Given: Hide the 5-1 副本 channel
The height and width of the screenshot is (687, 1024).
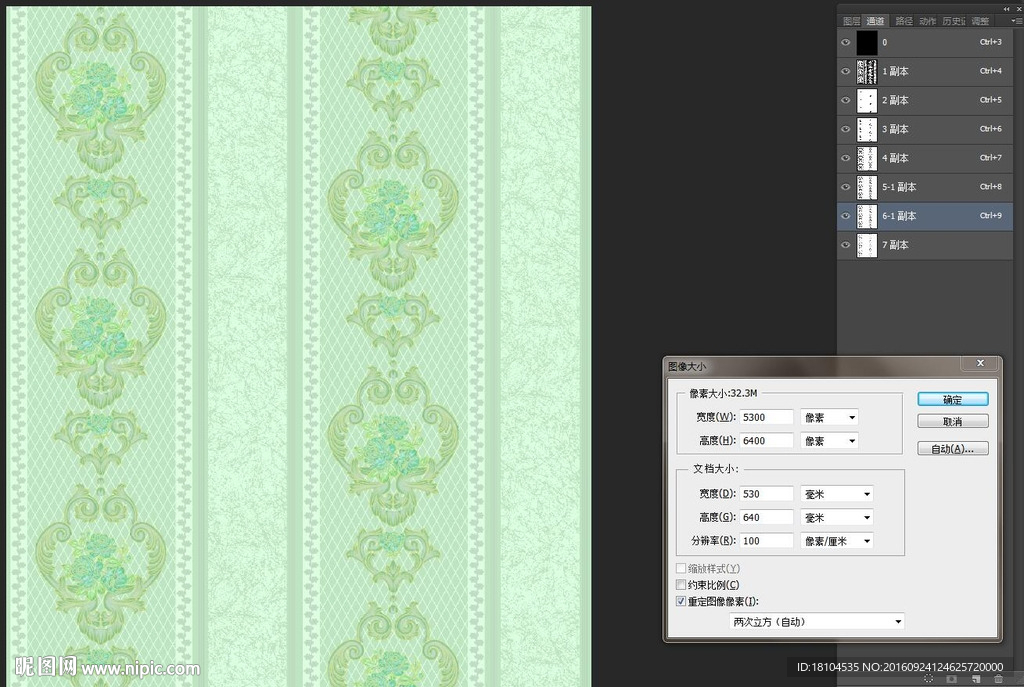Looking at the screenshot, I should [846, 187].
